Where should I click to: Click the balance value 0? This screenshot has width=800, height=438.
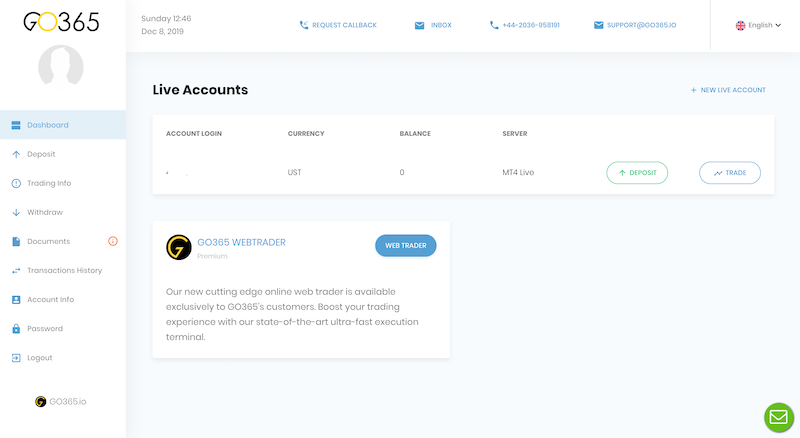click(x=402, y=173)
